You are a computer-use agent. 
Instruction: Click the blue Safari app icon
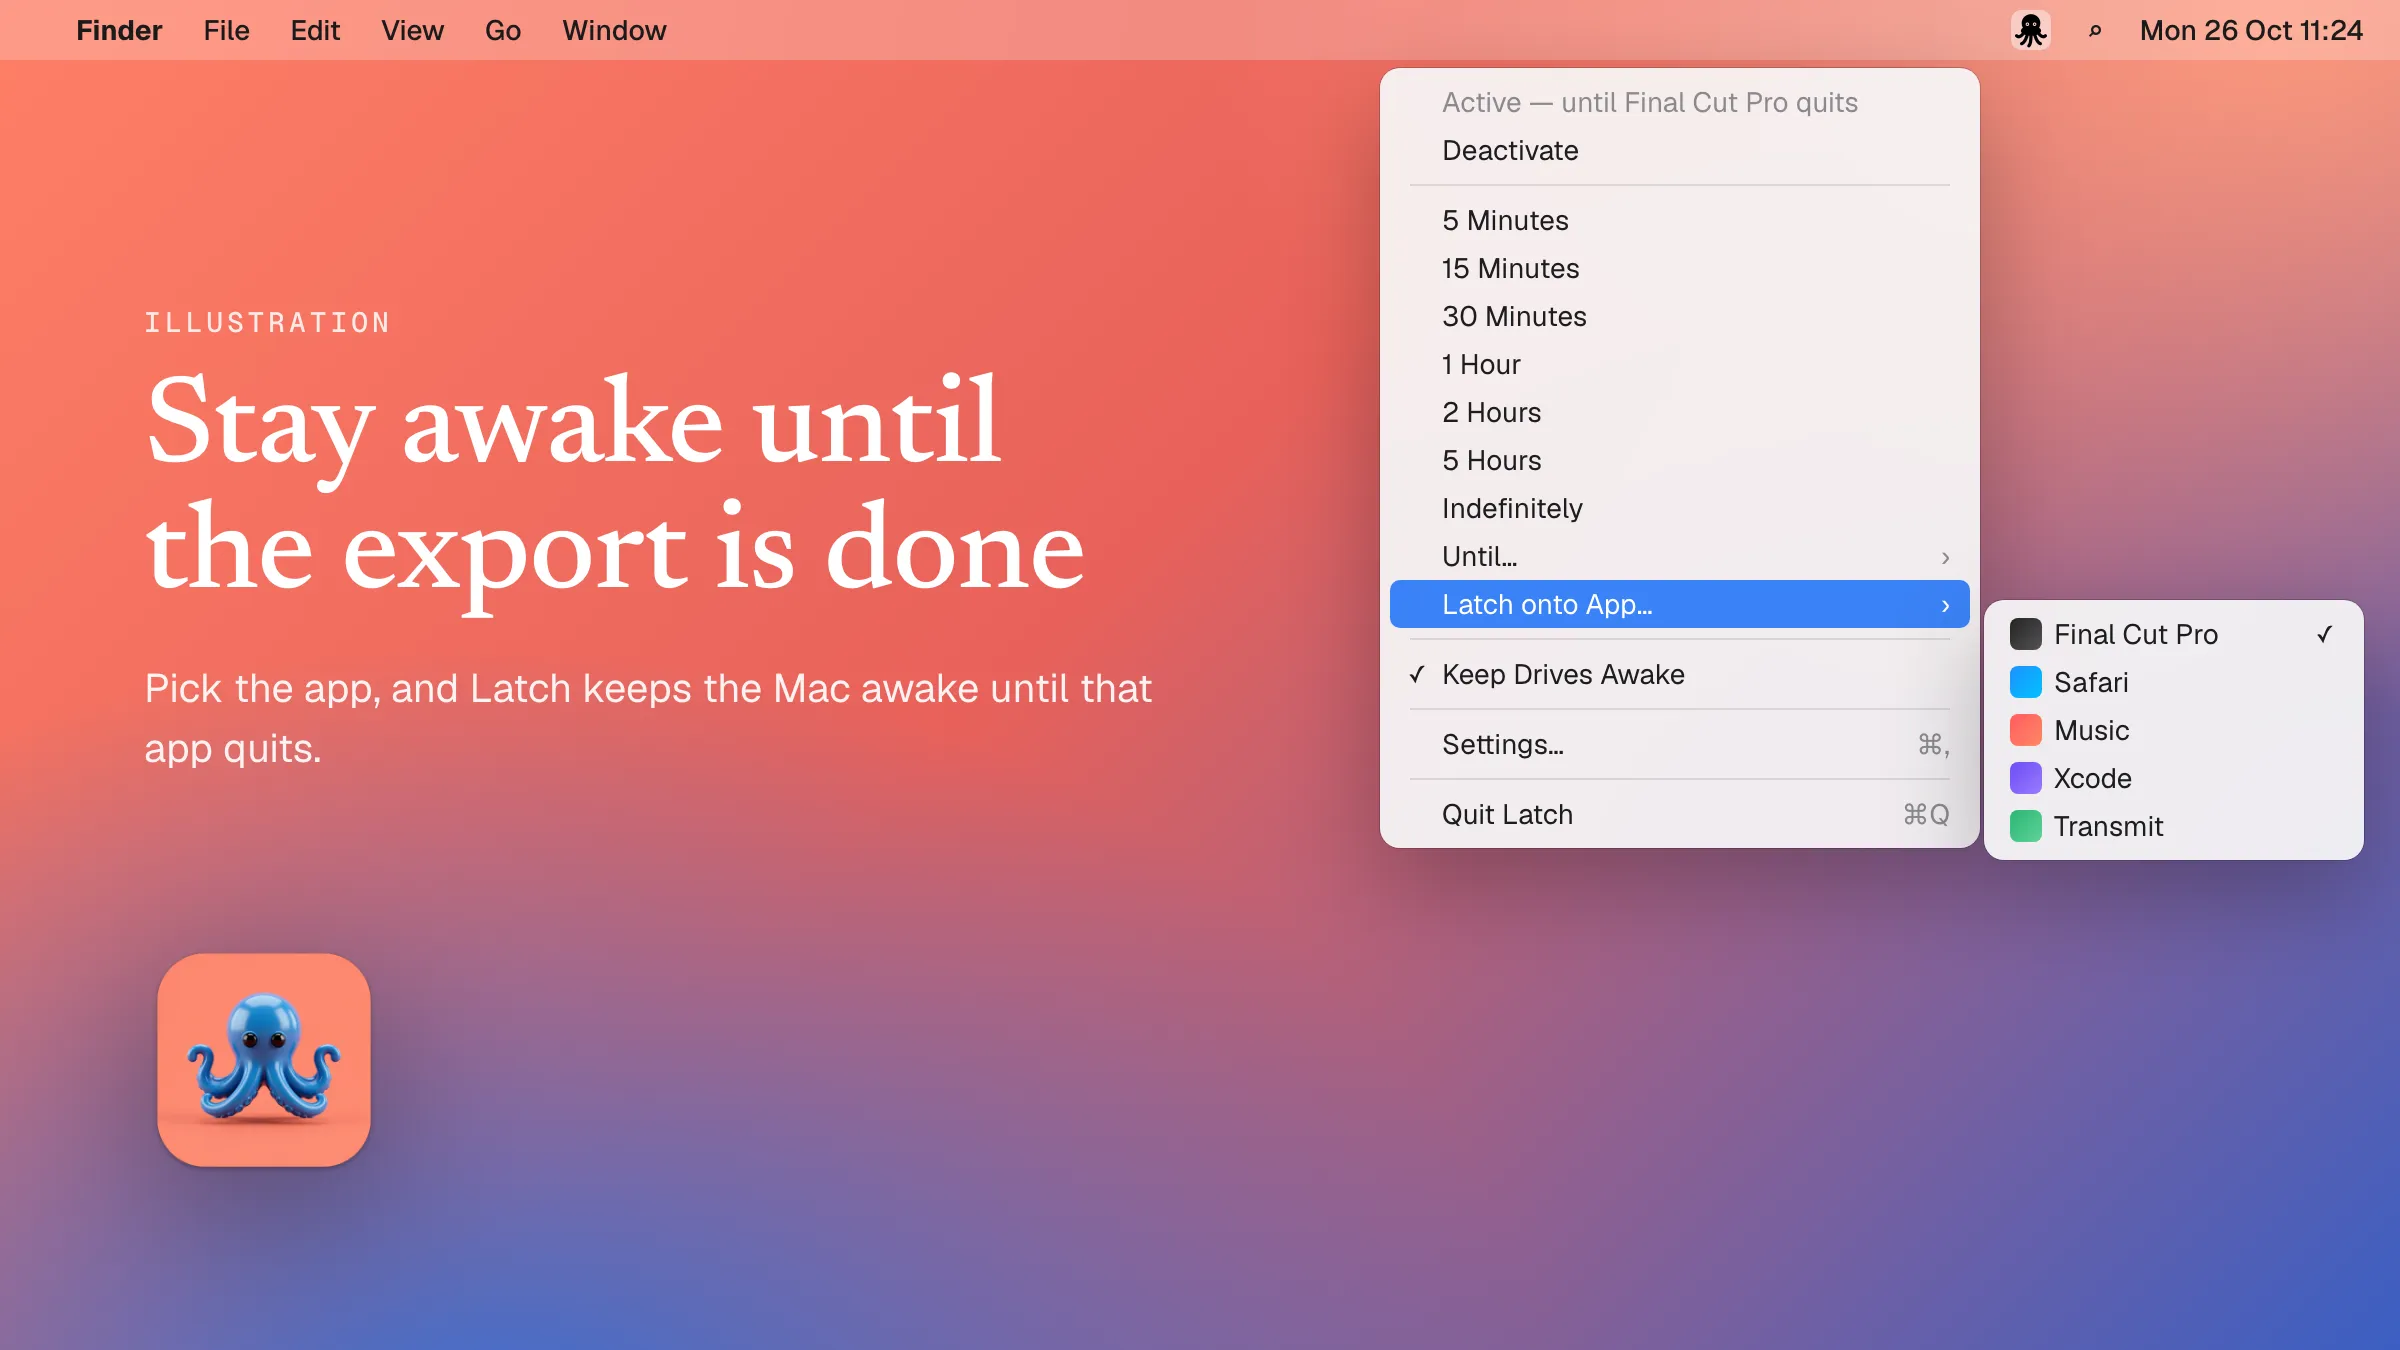coord(2025,682)
